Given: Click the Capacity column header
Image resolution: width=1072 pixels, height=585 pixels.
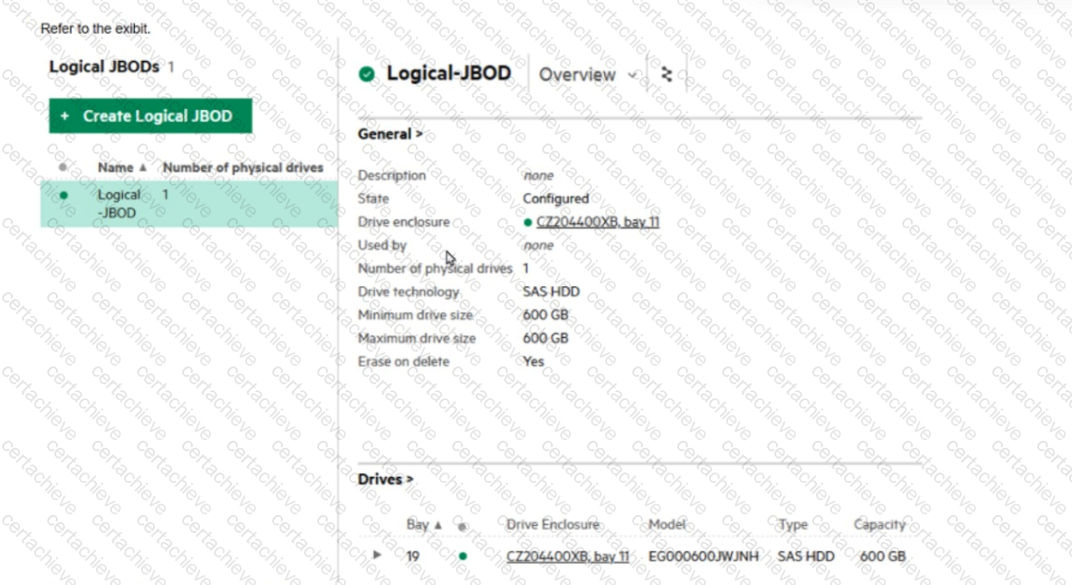Looking at the screenshot, I should point(880,524).
